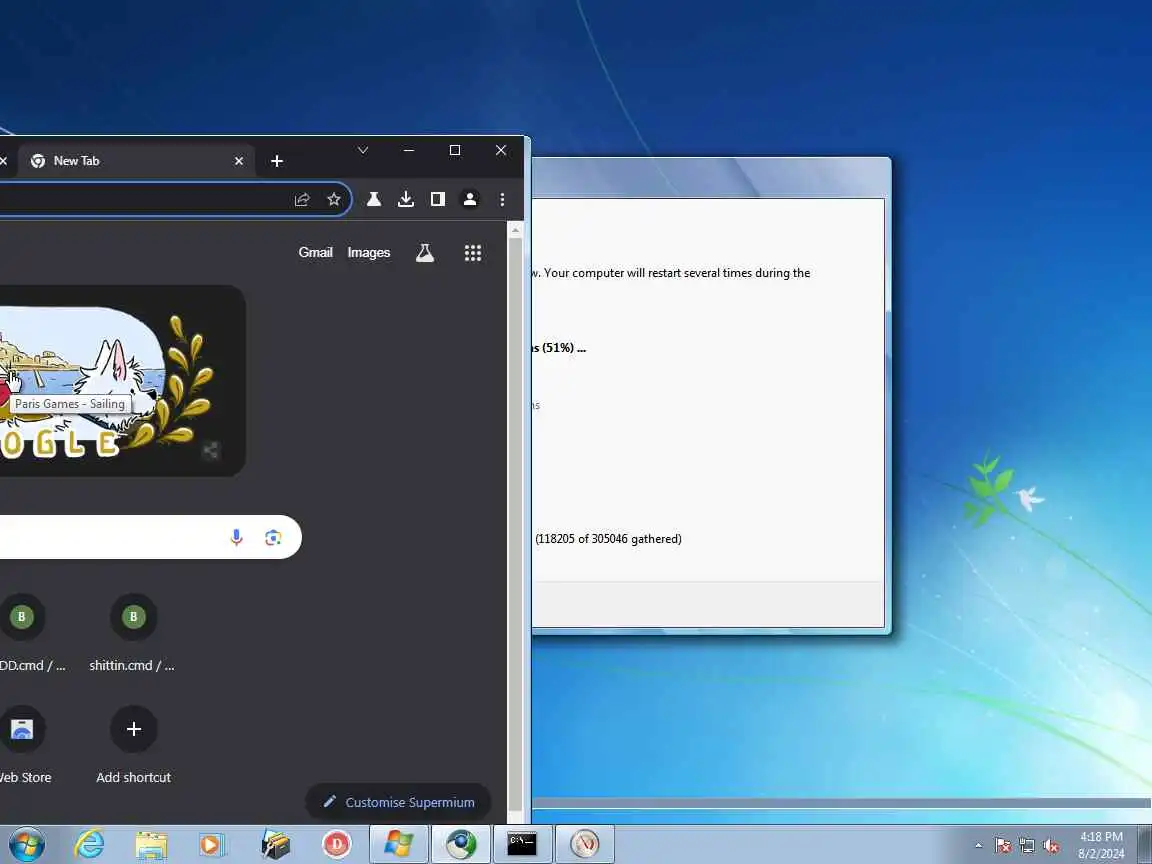
Task: Open Windows Media Player taskbar icon
Action: click(213, 845)
